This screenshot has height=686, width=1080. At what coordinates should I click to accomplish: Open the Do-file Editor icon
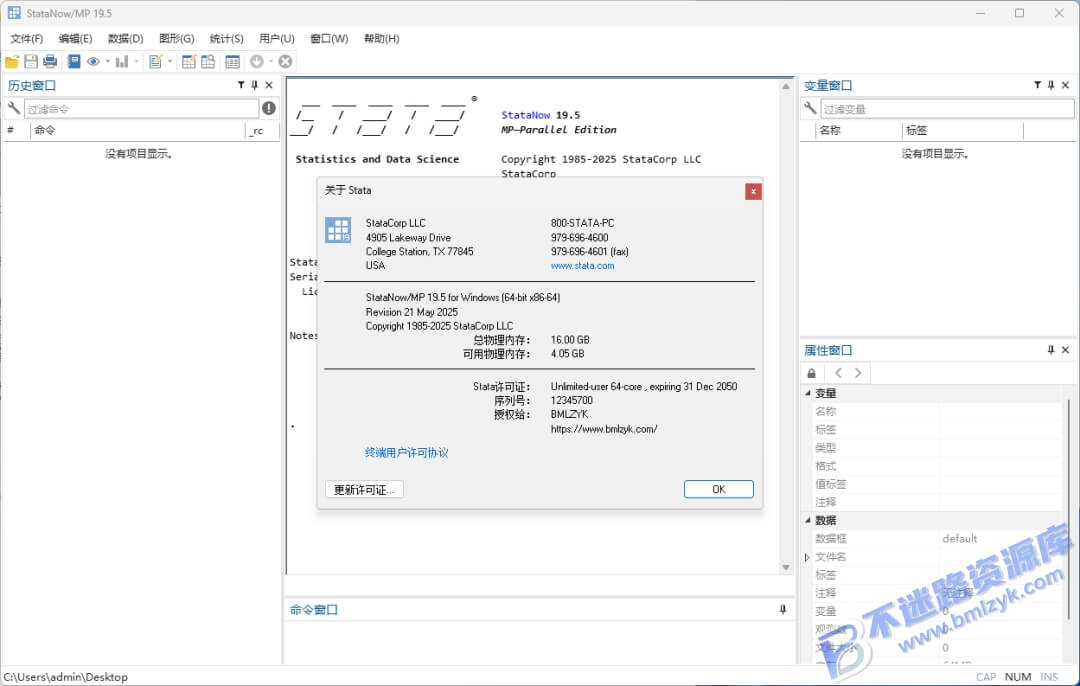(x=156, y=61)
